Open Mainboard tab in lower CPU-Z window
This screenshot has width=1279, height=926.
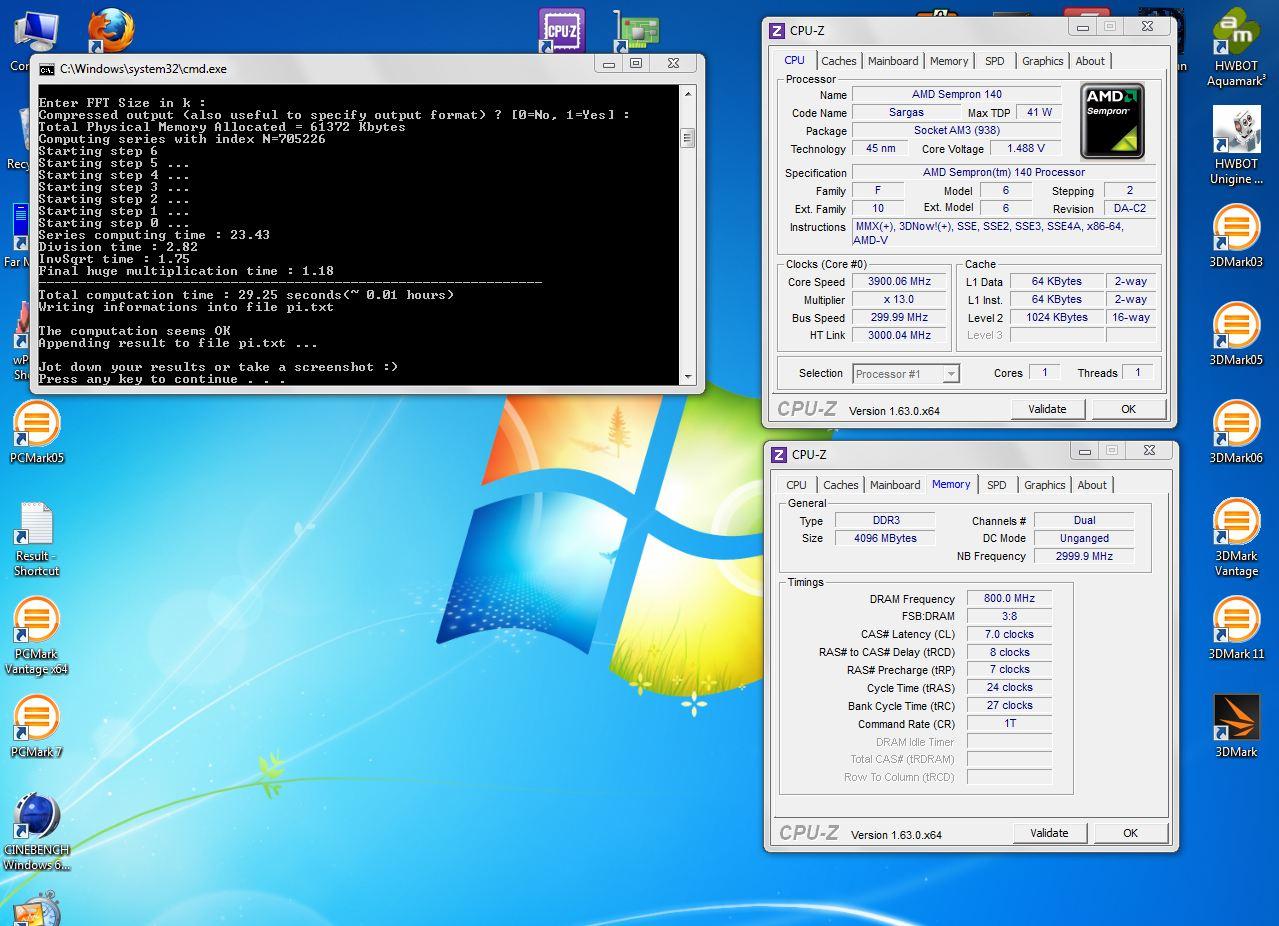coord(895,485)
